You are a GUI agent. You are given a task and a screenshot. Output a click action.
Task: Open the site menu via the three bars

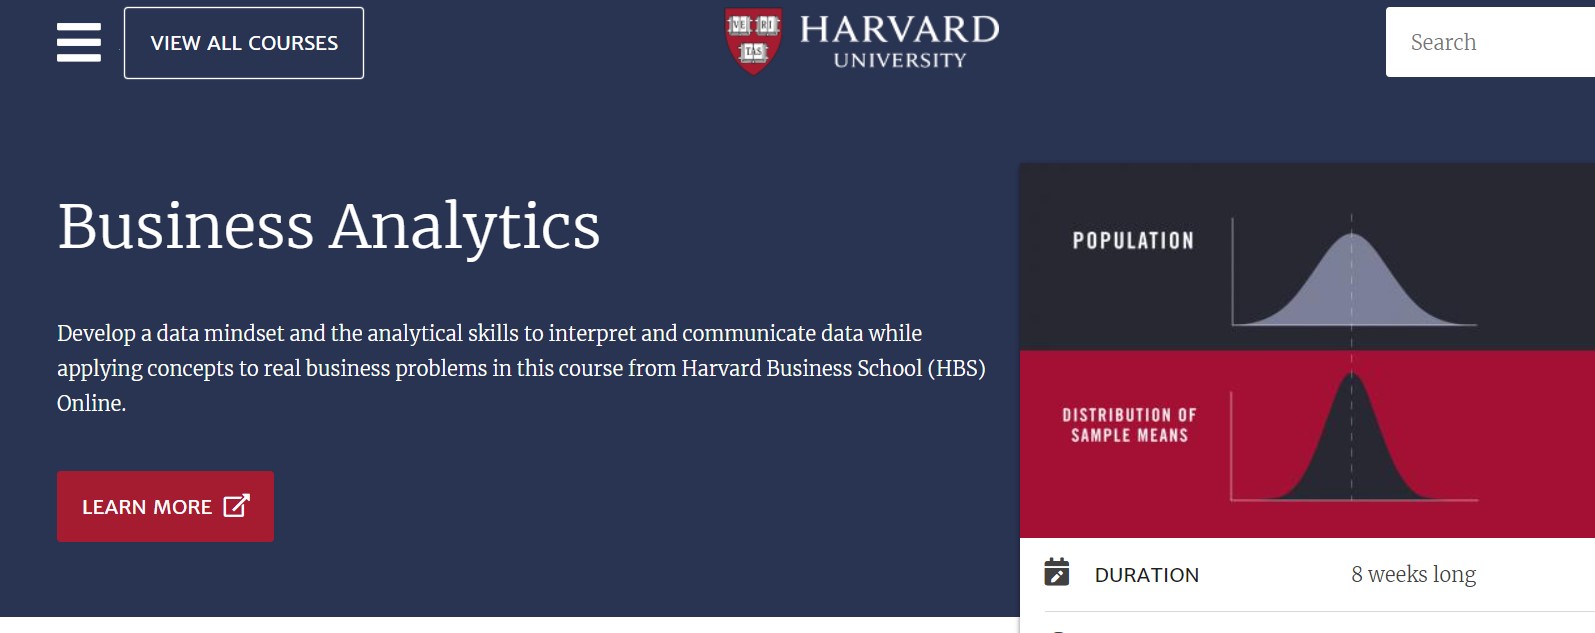click(78, 43)
